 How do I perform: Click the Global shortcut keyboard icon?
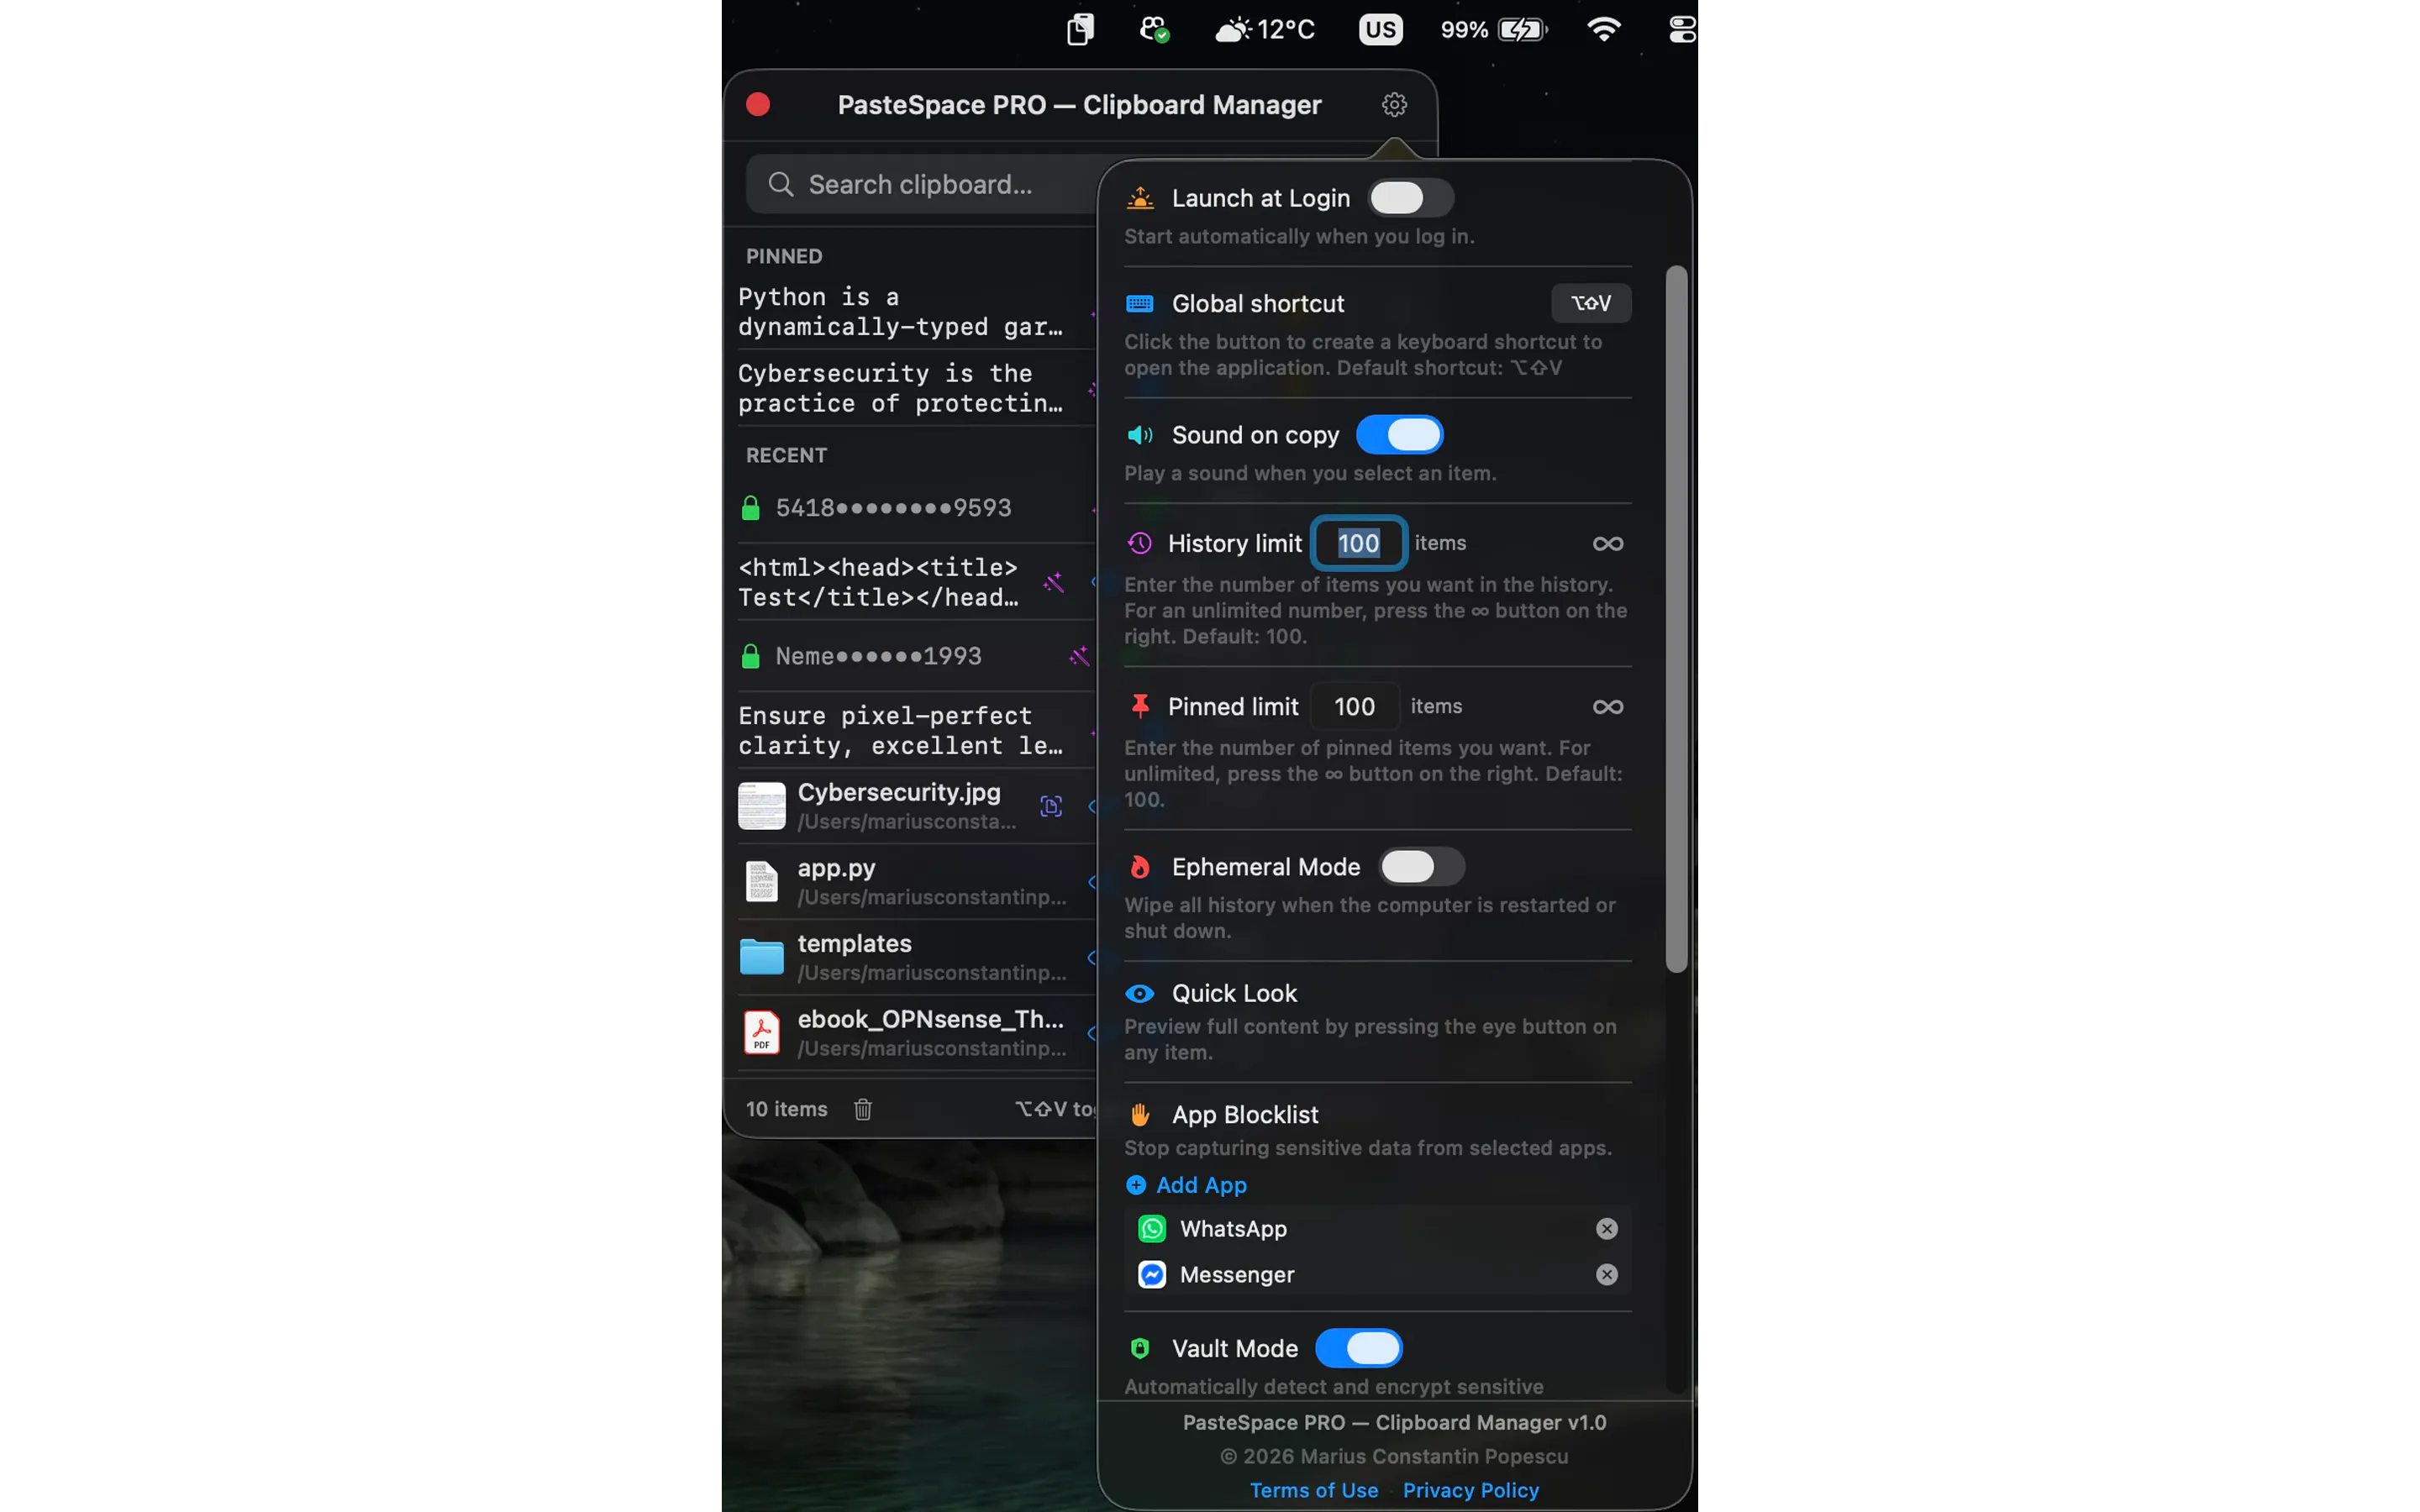(1139, 303)
